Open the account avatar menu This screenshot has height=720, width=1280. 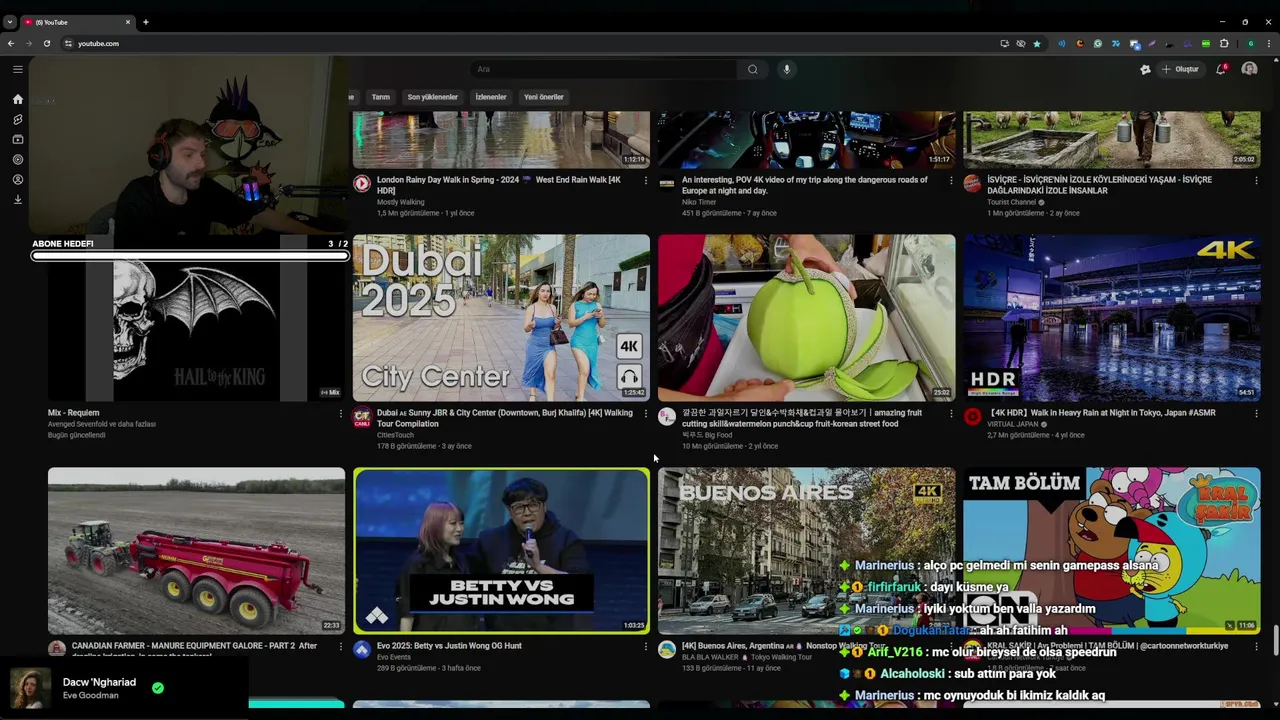point(1249,69)
